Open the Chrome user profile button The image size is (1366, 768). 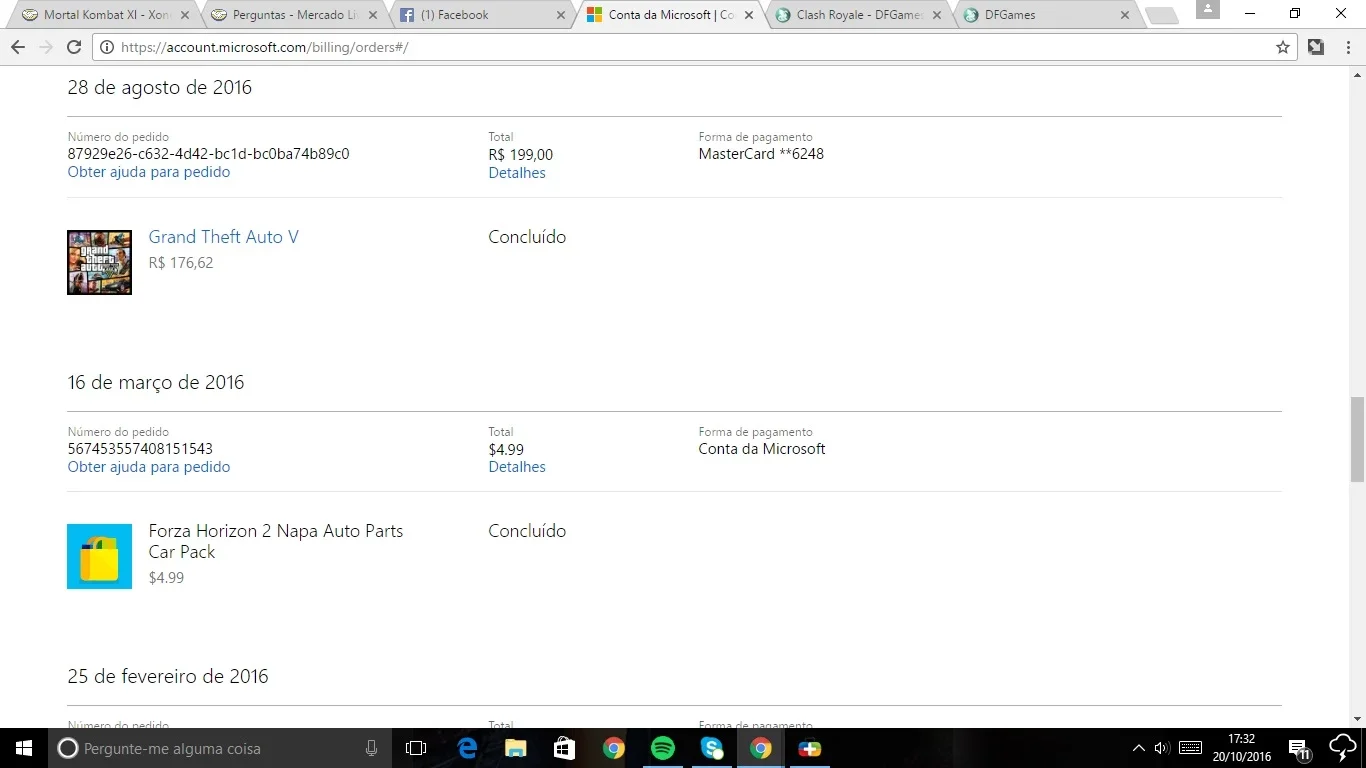[x=1207, y=9]
